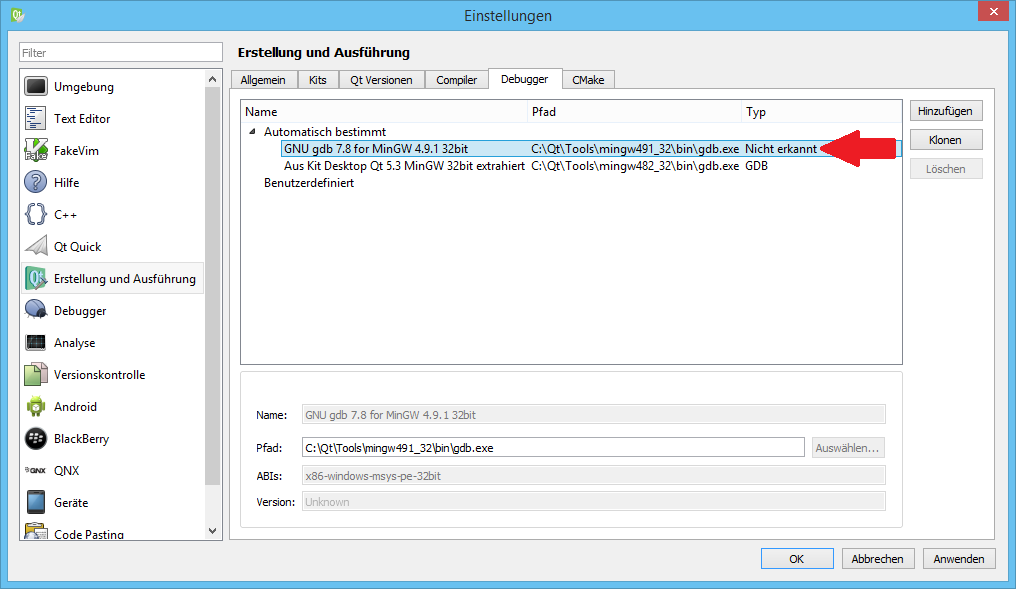Switch to the Allgemein tab

tap(263, 80)
